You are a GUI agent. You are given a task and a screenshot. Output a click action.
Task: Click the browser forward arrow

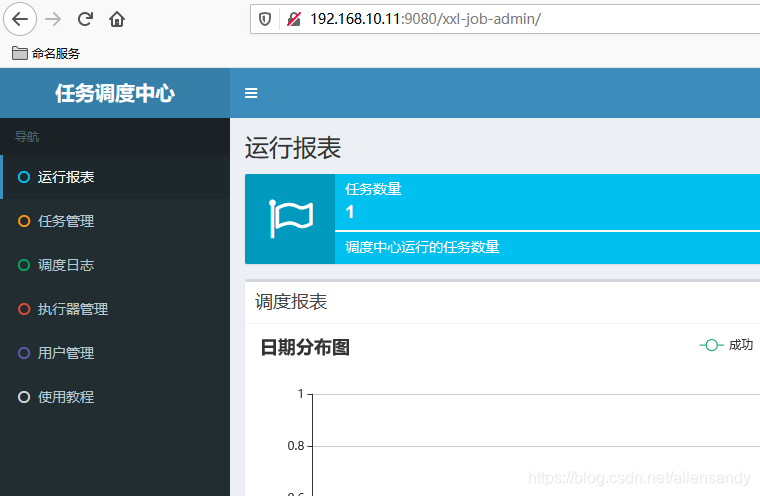(53, 19)
